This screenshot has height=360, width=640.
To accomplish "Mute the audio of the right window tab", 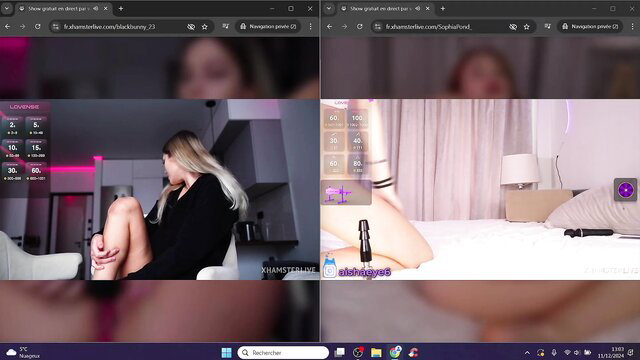I will pyautogui.click(x=417, y=9).
